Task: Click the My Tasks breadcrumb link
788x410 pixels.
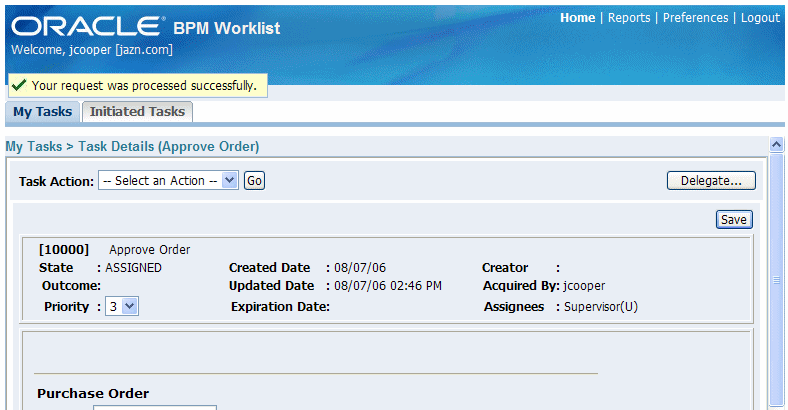Action: pyautogui.click(x=34, y=147)
